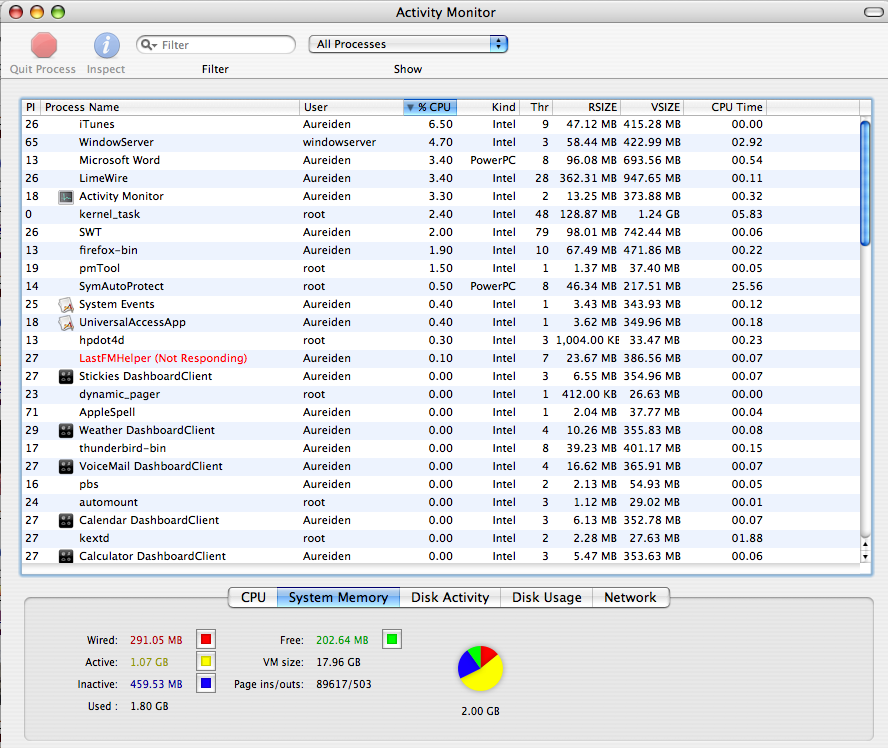888x748 pixels.
Task: Click the Page ins/outs value 89617/503
Action: [x=344, y=684]
